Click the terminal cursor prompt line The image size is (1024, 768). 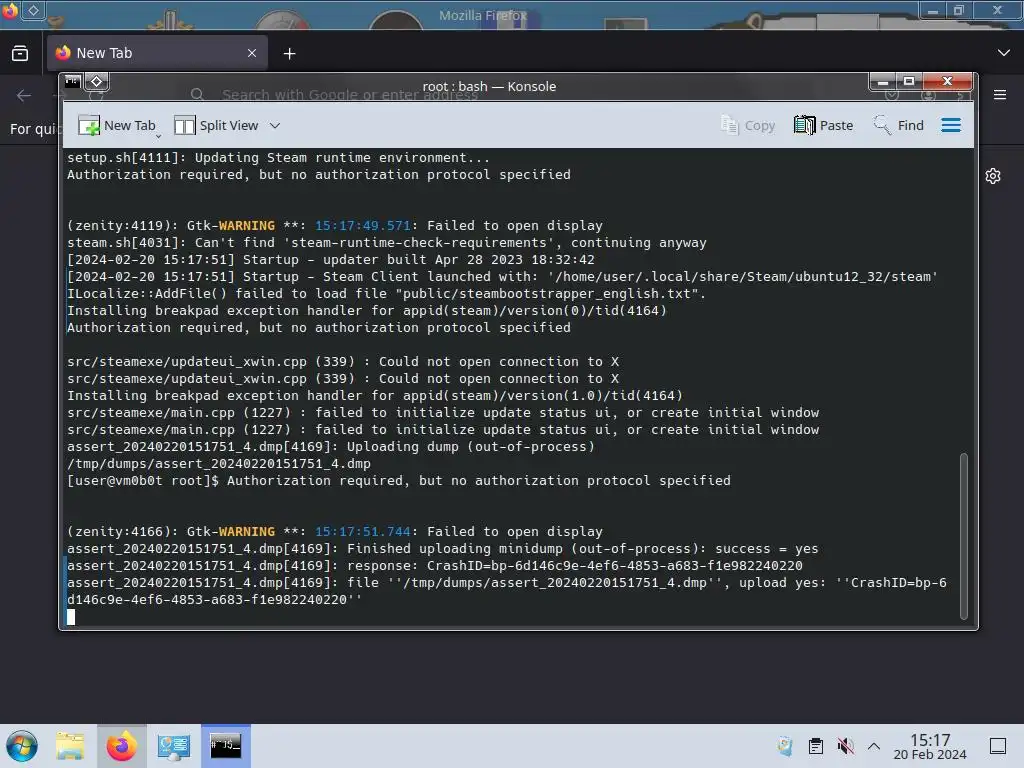click(71, 617)
